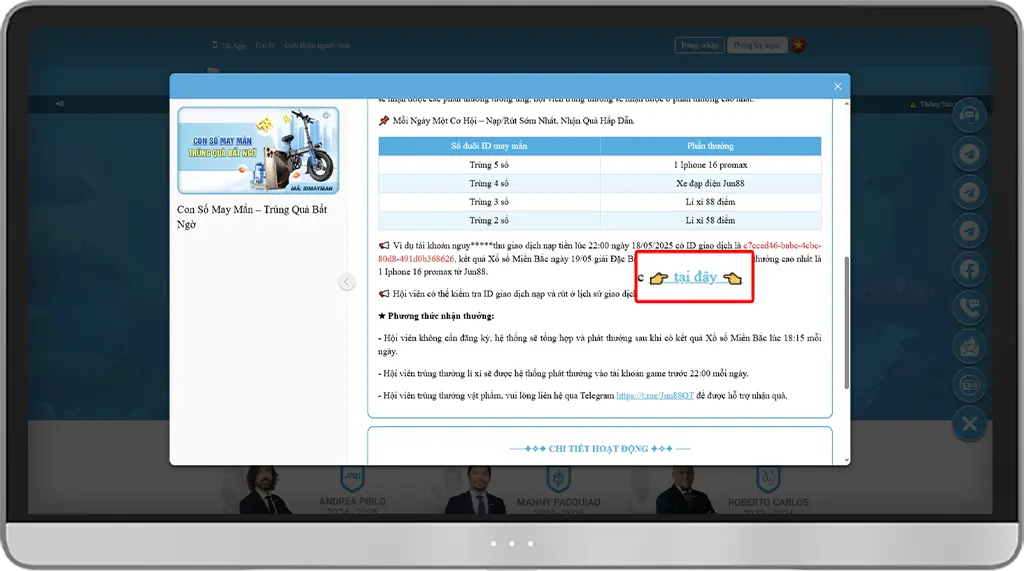
Task: Click the speaker icon on announcement bar
Action: tap(60, 103)
